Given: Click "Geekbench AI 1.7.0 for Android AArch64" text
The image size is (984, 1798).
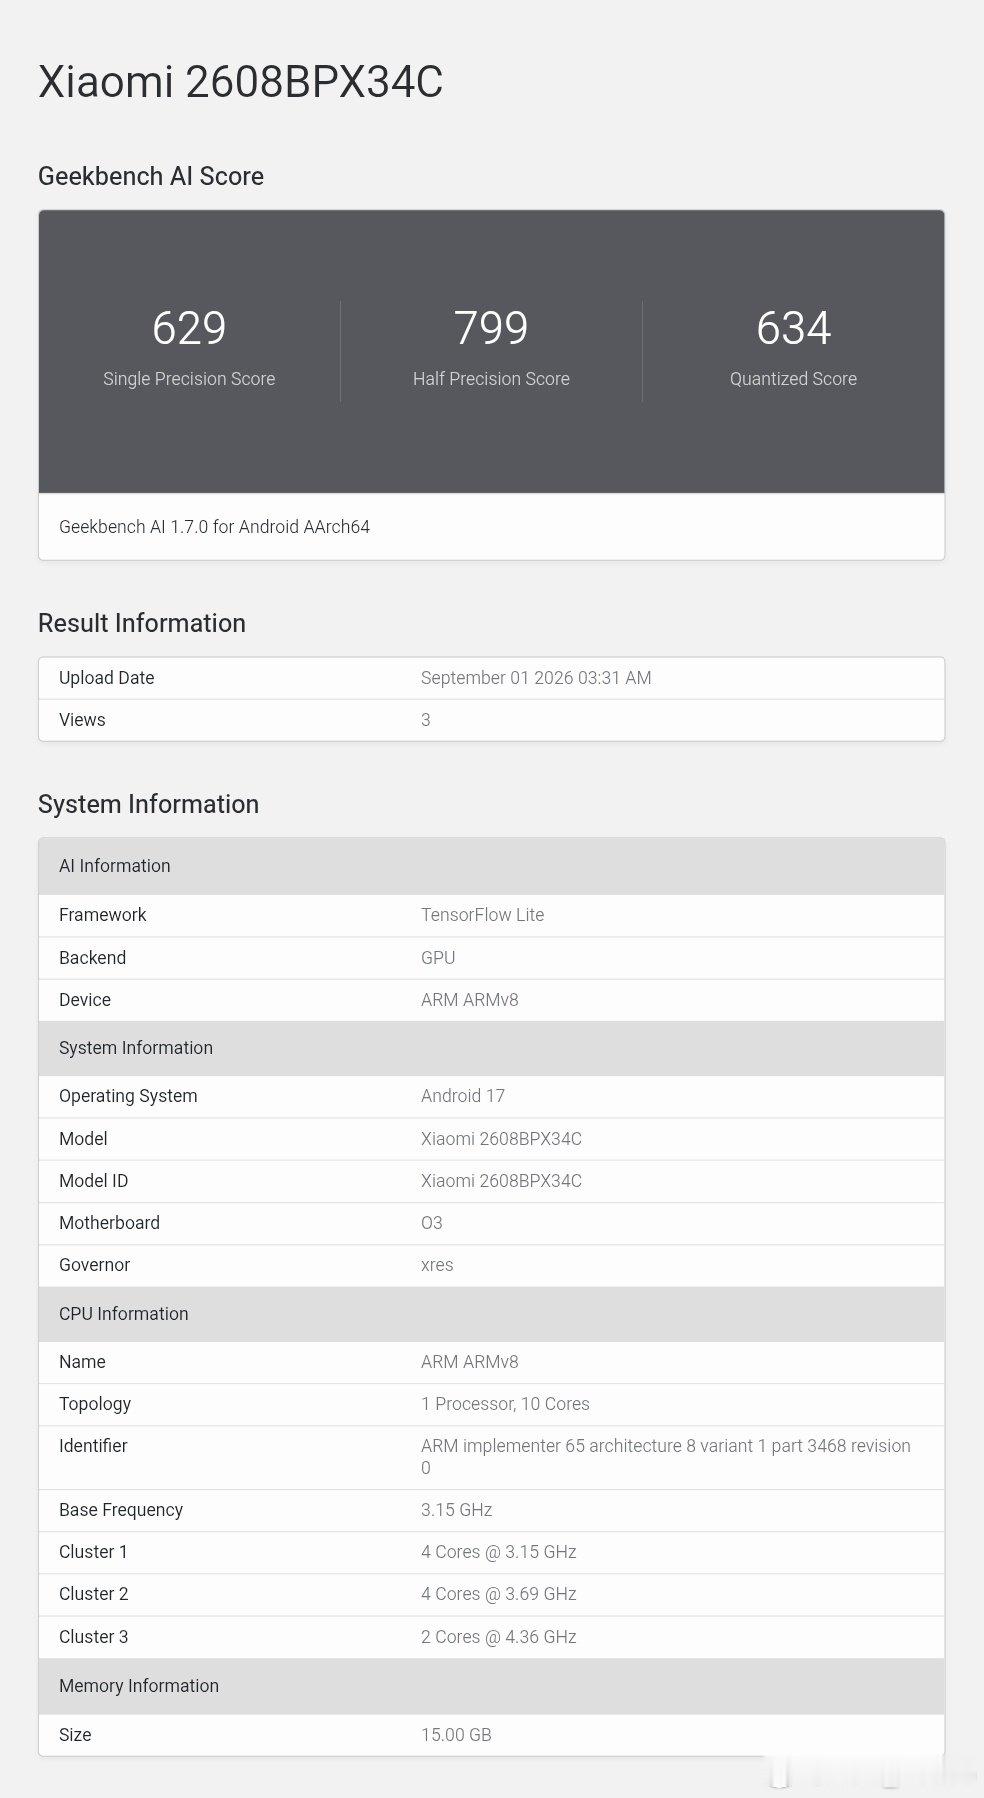Looking at the screenshot, I should click(214, 527).
